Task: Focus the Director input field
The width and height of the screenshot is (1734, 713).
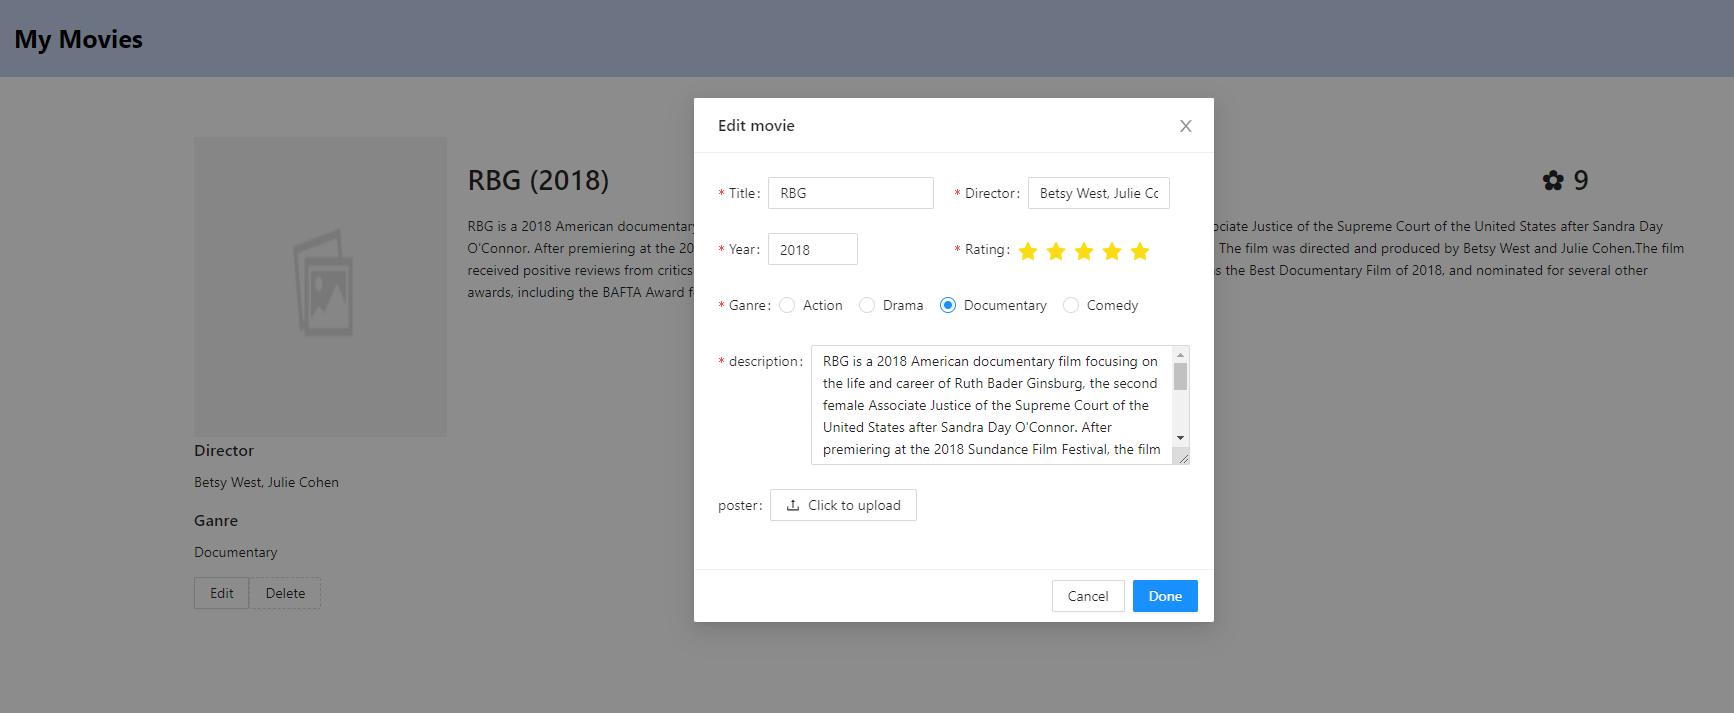Action: 1099,193
